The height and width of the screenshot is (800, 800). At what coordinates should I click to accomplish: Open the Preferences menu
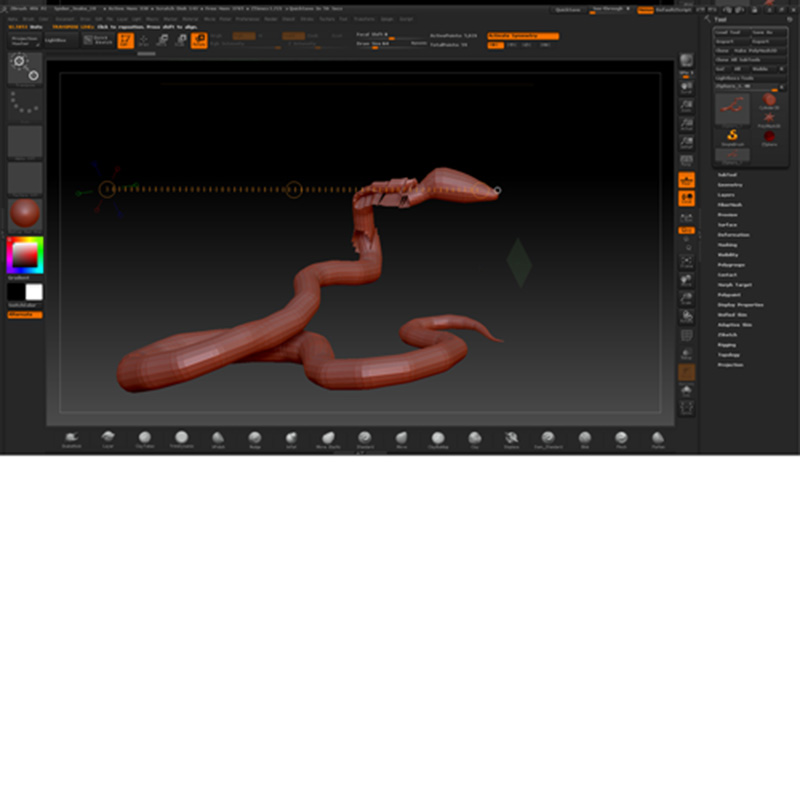click(247, 19)
